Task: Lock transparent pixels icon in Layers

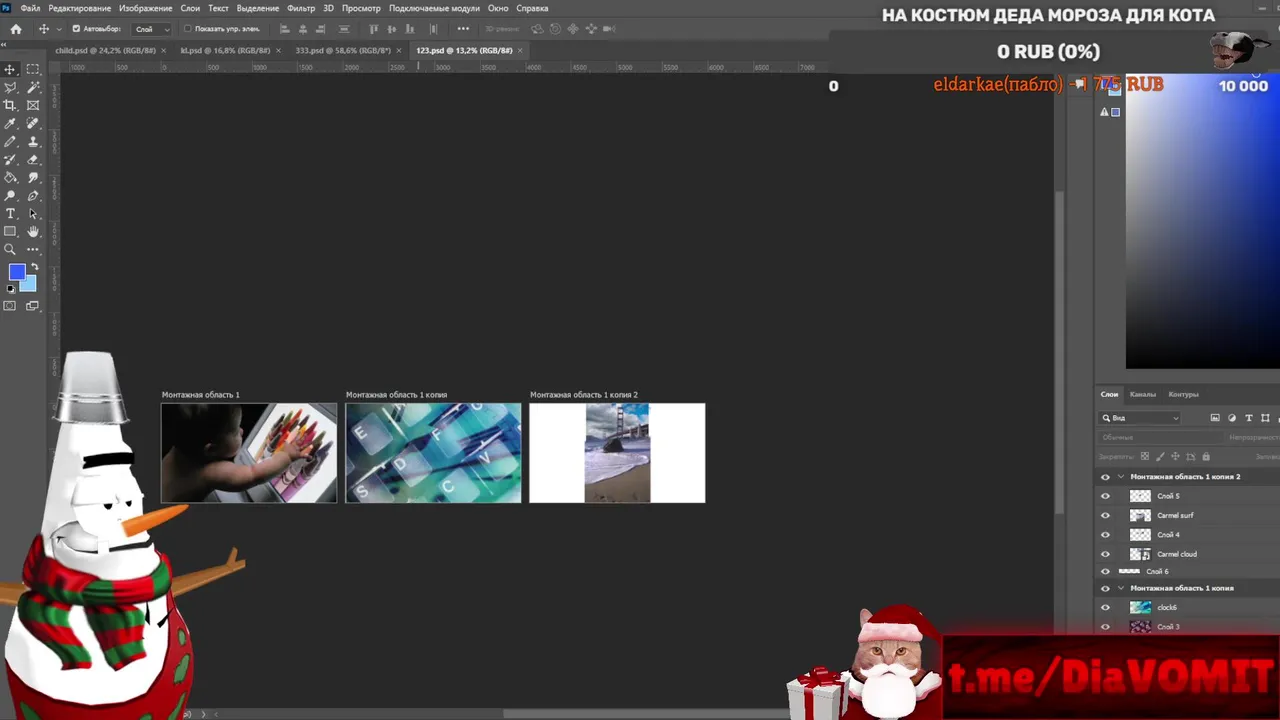Action: [x=1145, y=456]
